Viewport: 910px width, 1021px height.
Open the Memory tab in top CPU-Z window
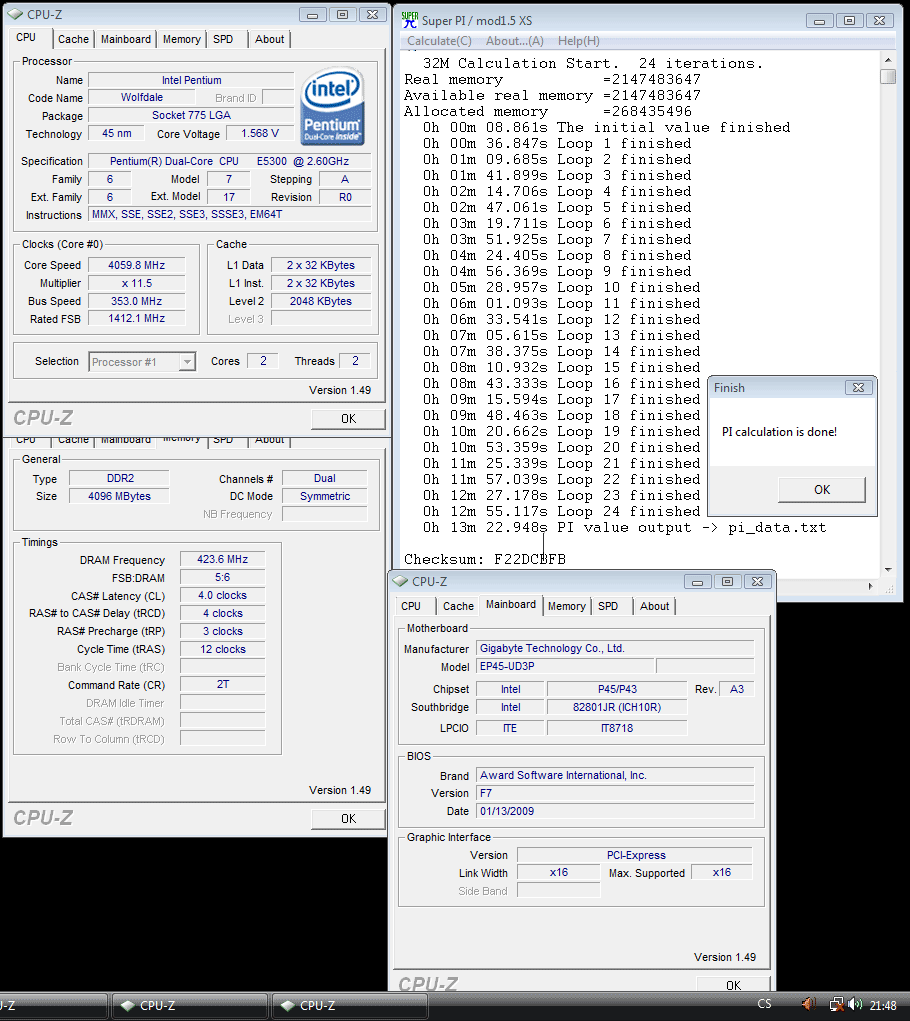coord(182,39)
